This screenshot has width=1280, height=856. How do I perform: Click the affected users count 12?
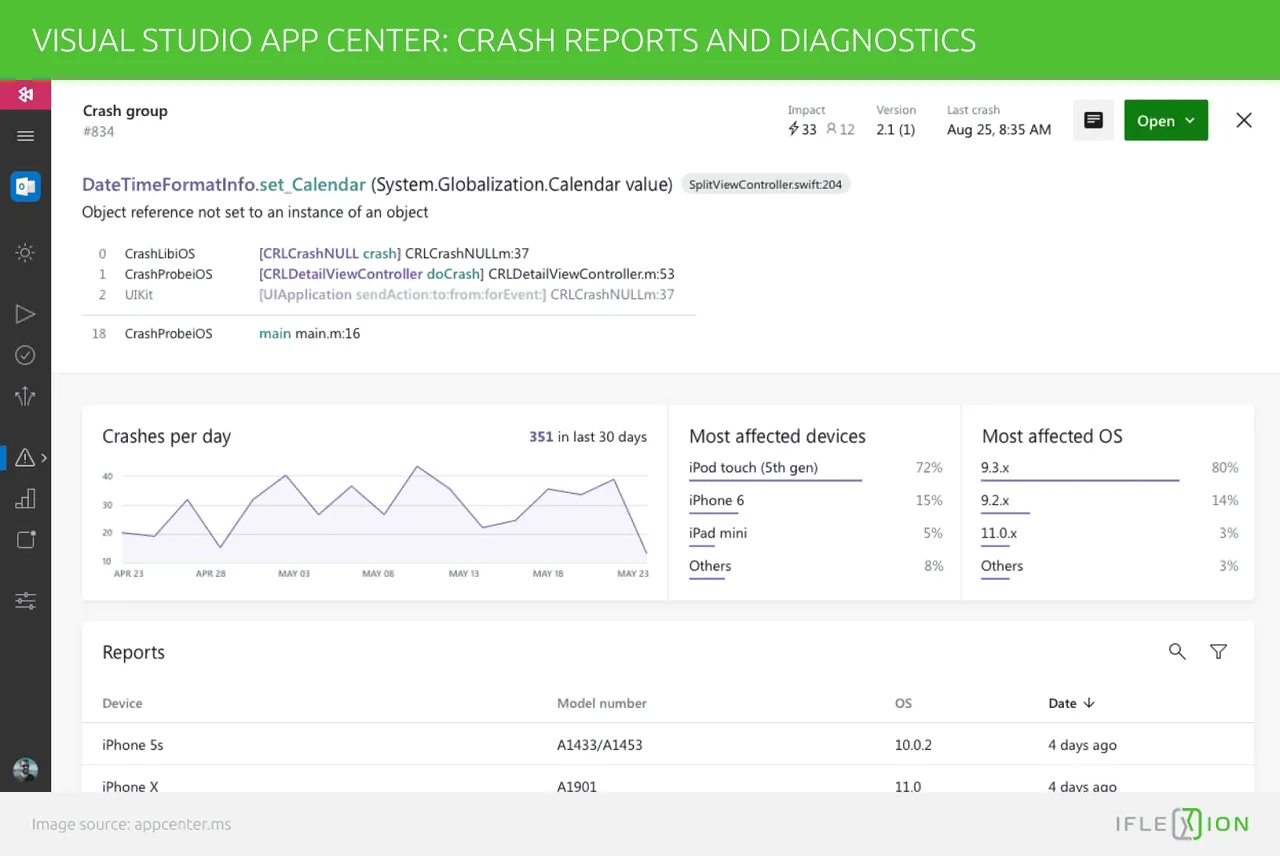[840, 129]
